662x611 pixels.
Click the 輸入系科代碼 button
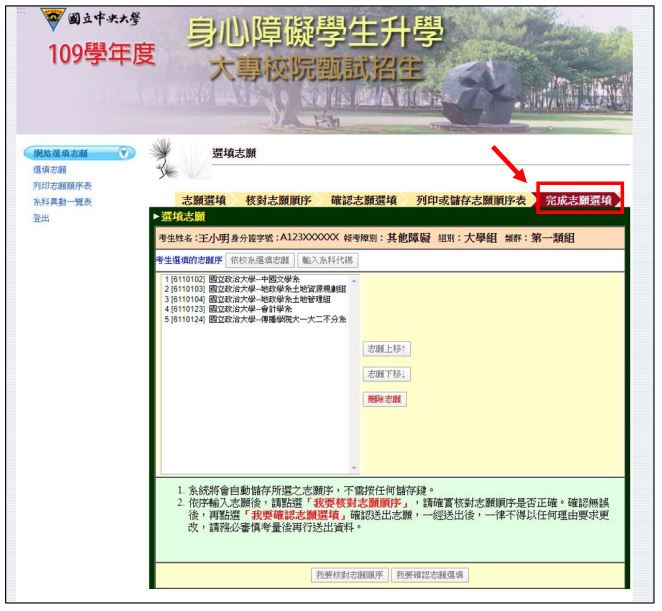pos(328,261)
